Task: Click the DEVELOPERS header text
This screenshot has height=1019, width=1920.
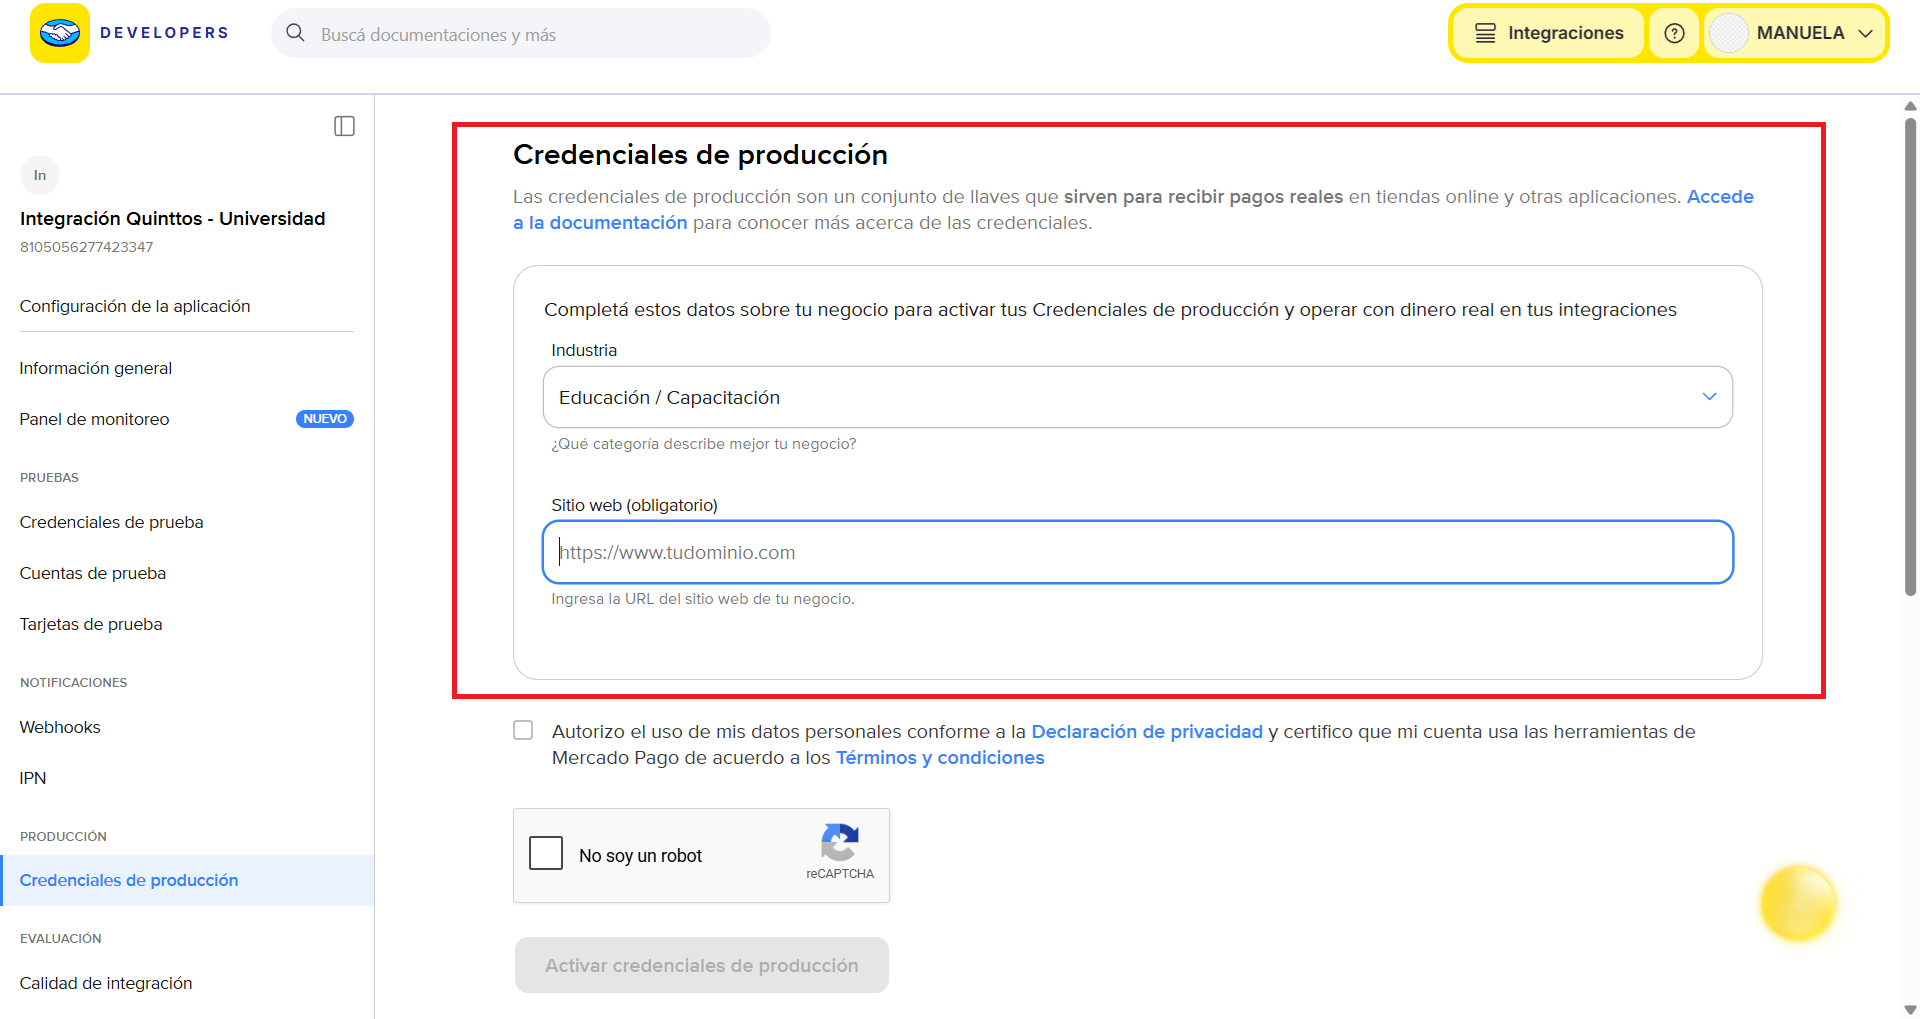Action: 165,33
